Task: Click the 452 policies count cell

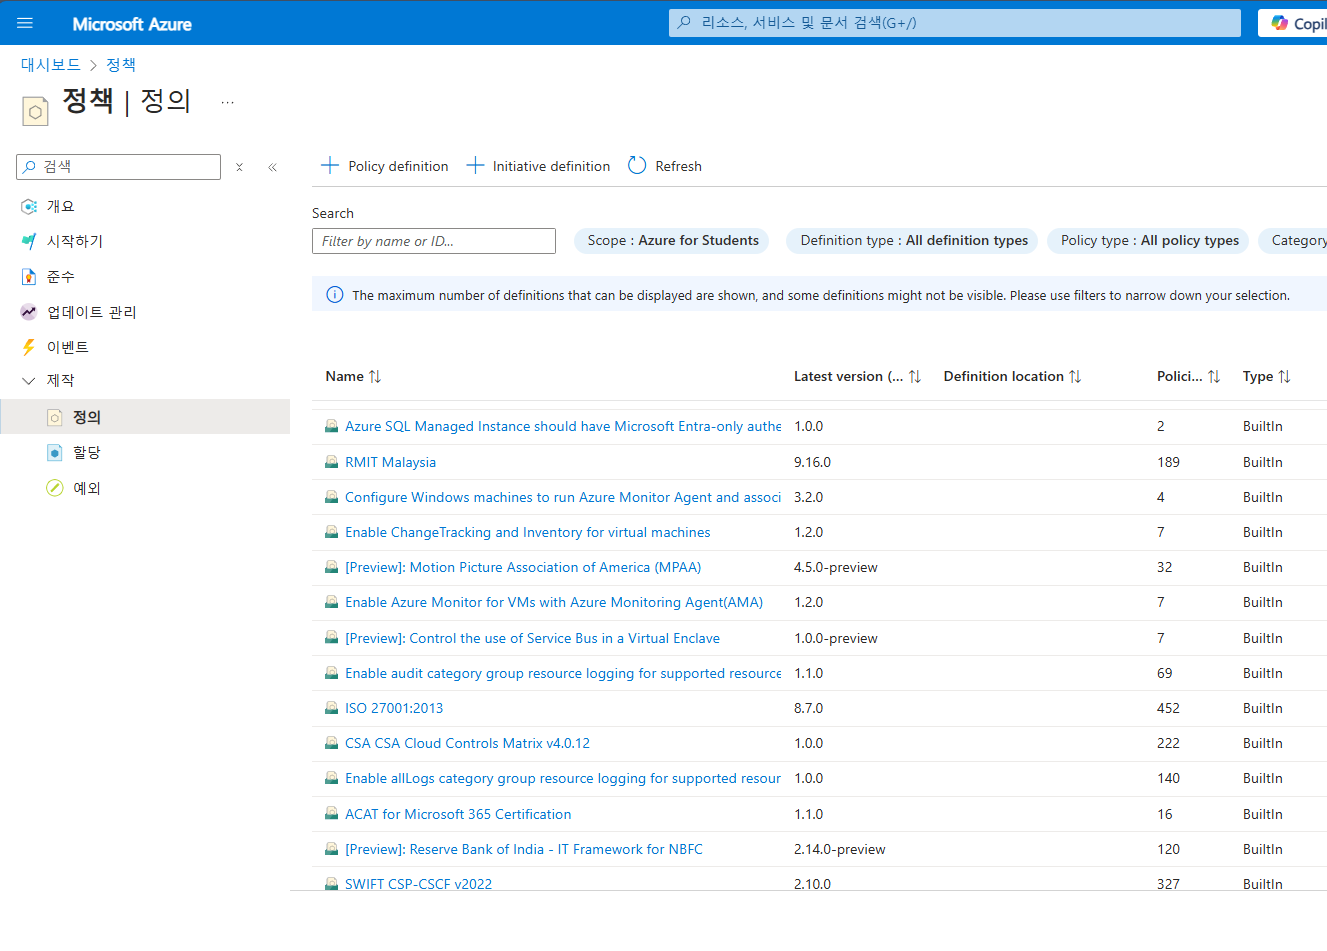Action: 1168,708
